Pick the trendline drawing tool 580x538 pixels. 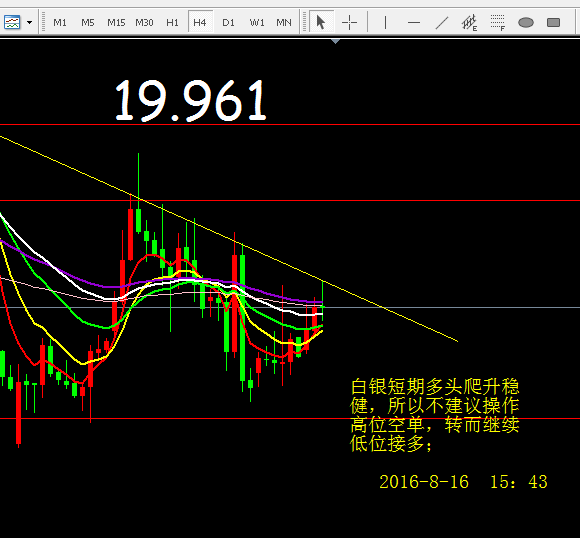pos(442,23)
